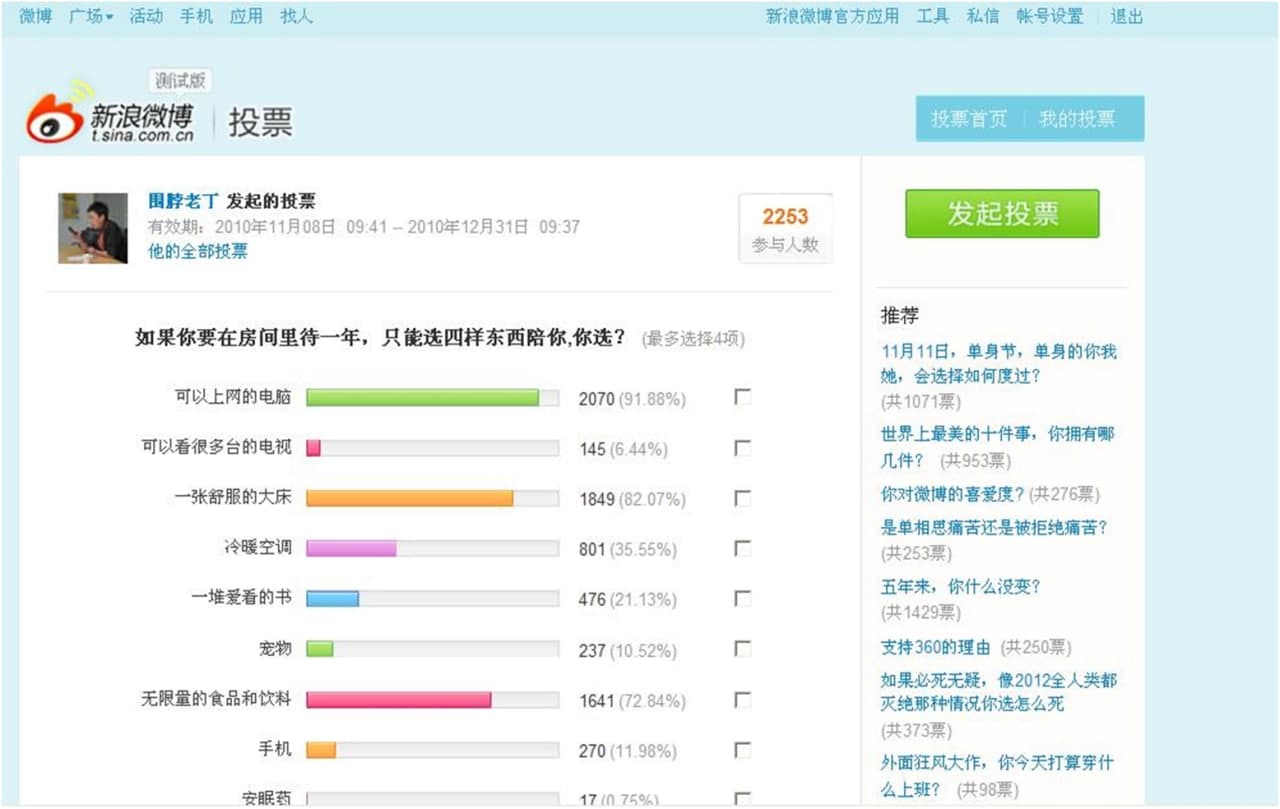Check the 冷暖空调 poll option

click(x=742, y=548)
